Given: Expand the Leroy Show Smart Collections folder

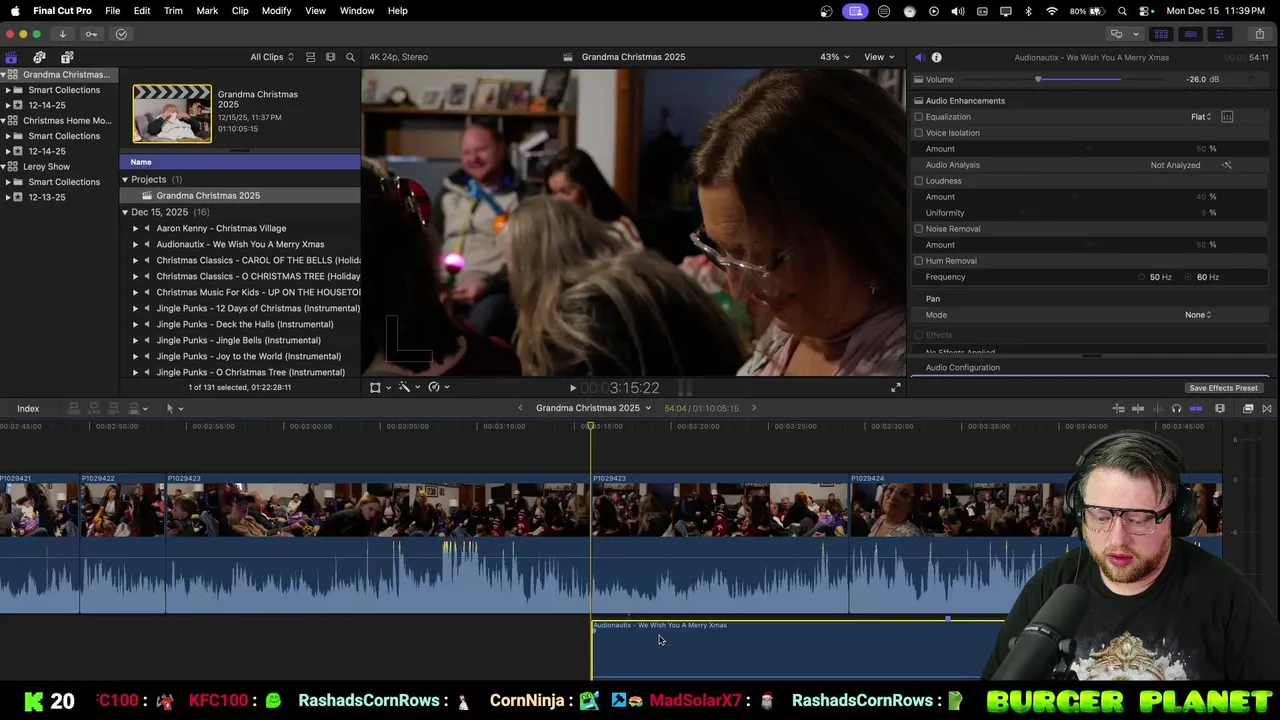Looking at the screenshot, I should click(x=8, y=182).
